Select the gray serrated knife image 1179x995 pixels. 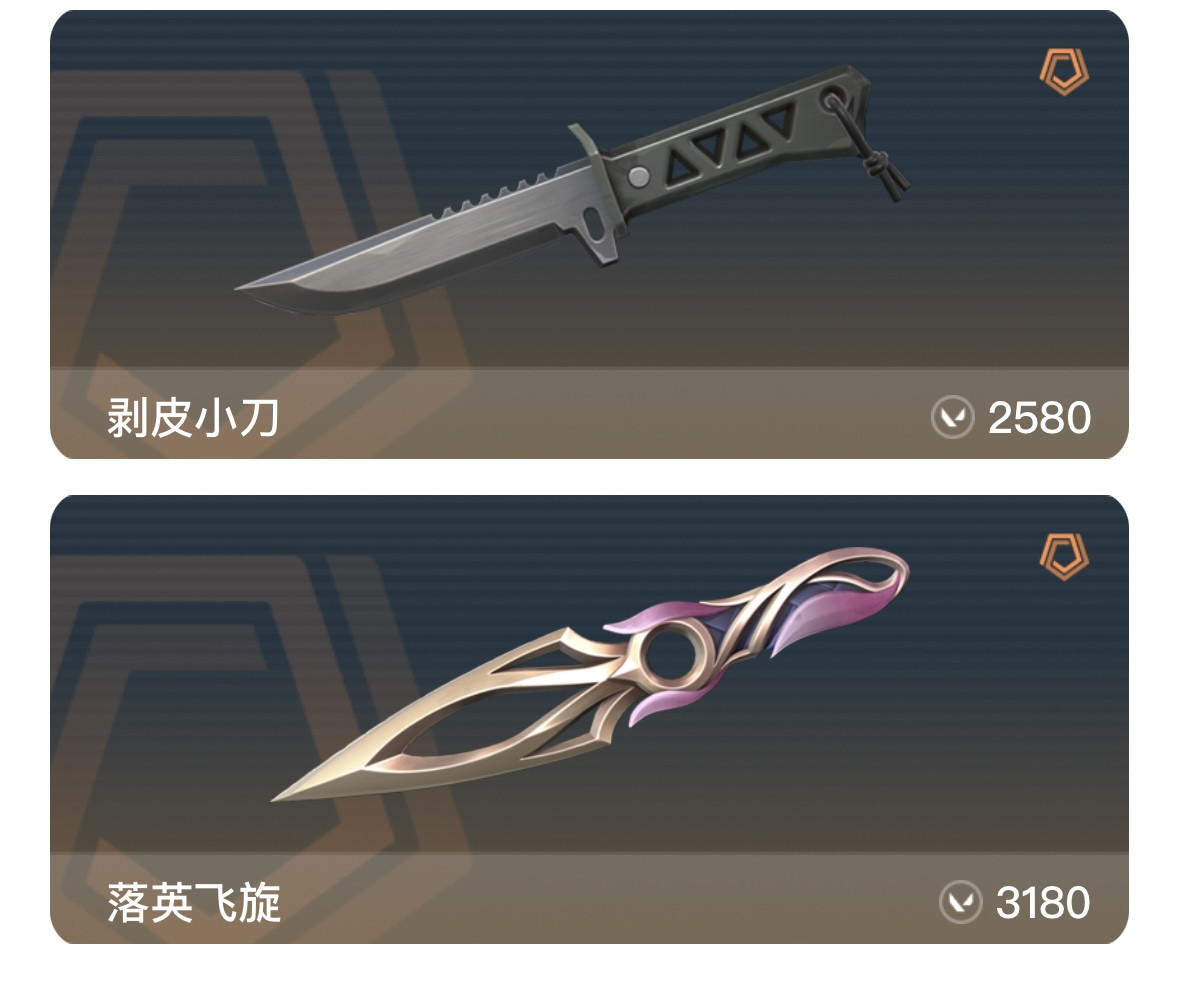571,188
